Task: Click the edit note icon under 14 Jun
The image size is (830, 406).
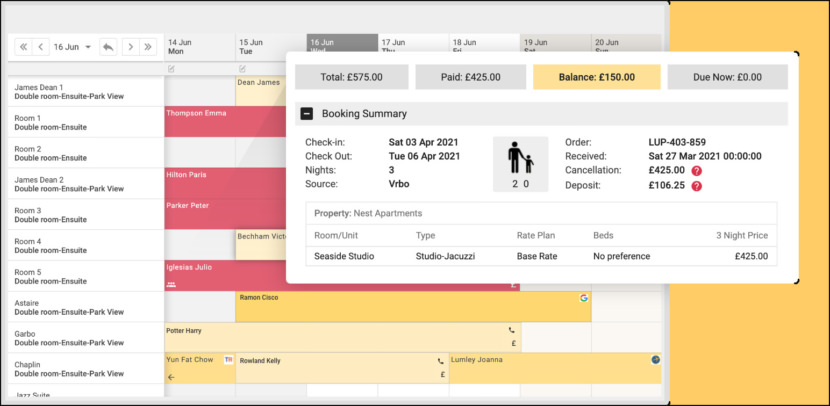Action: pyautogui.click(x=172, y=68)
